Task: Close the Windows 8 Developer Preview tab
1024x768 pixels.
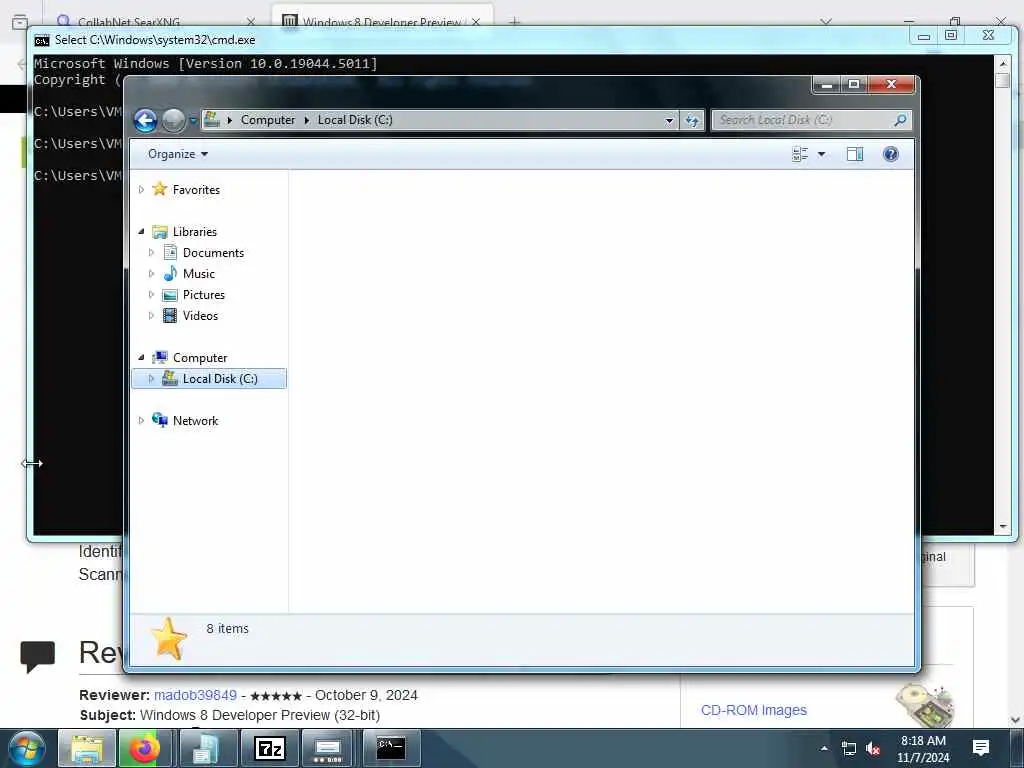Action: (476, 22)
